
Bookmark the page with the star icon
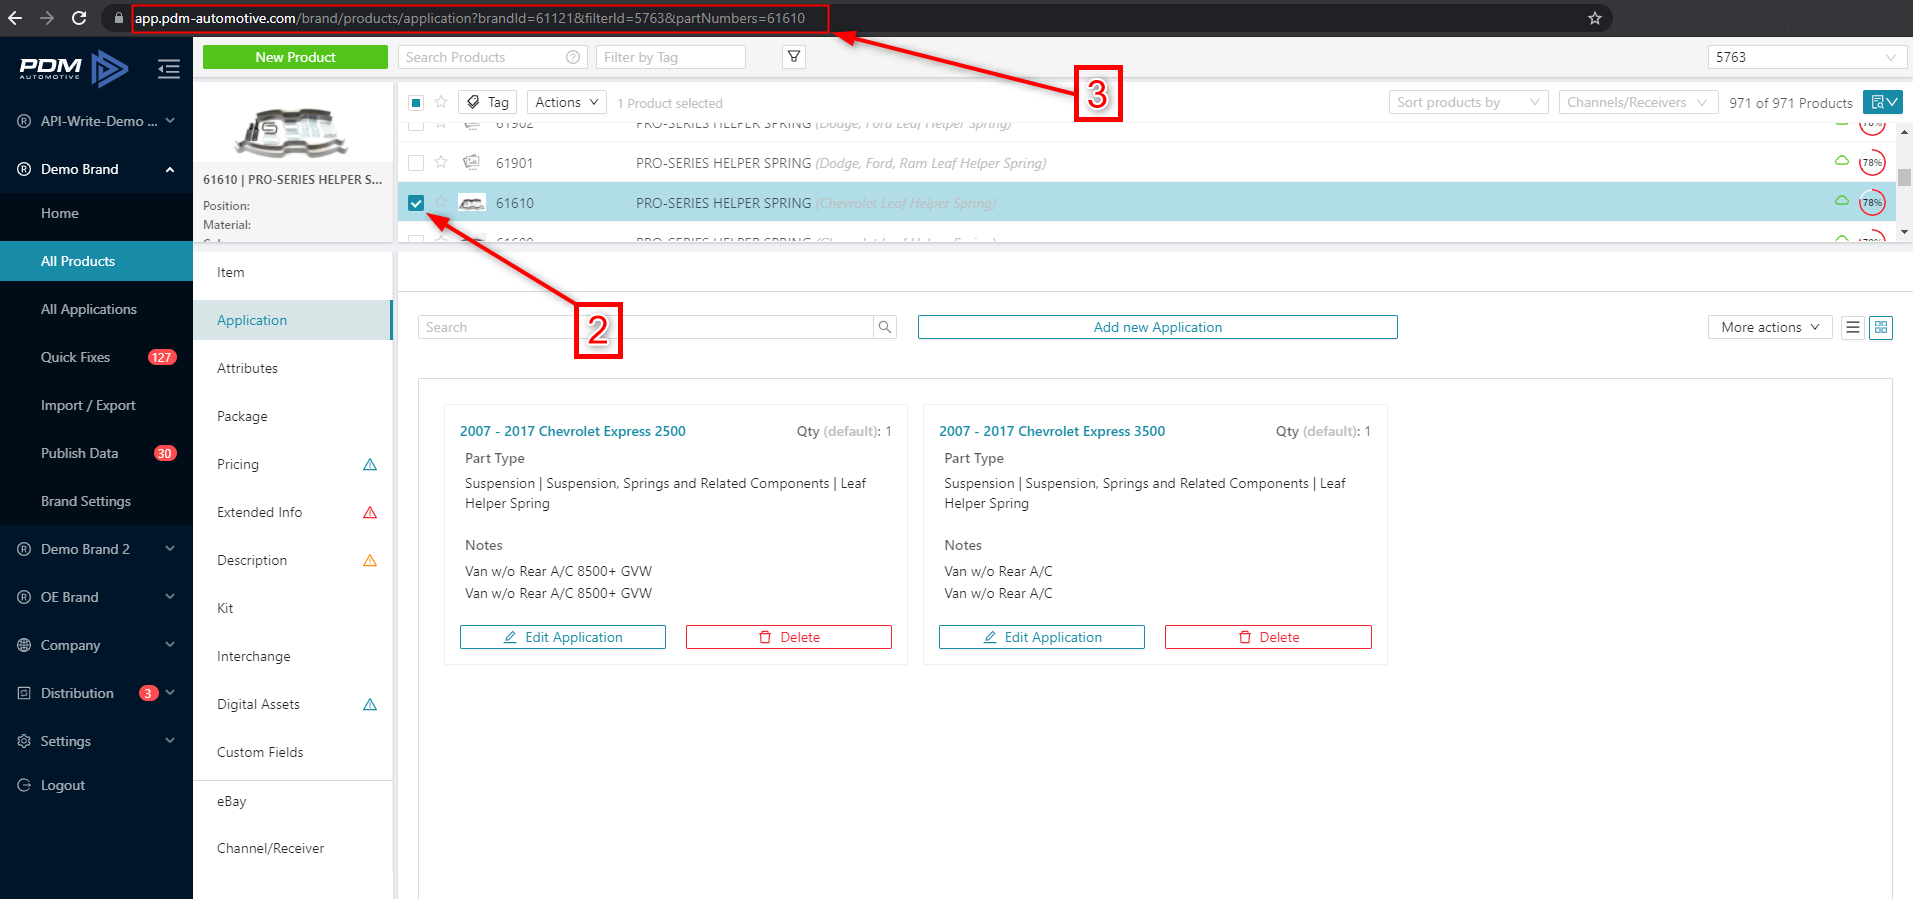(1595, 18)
